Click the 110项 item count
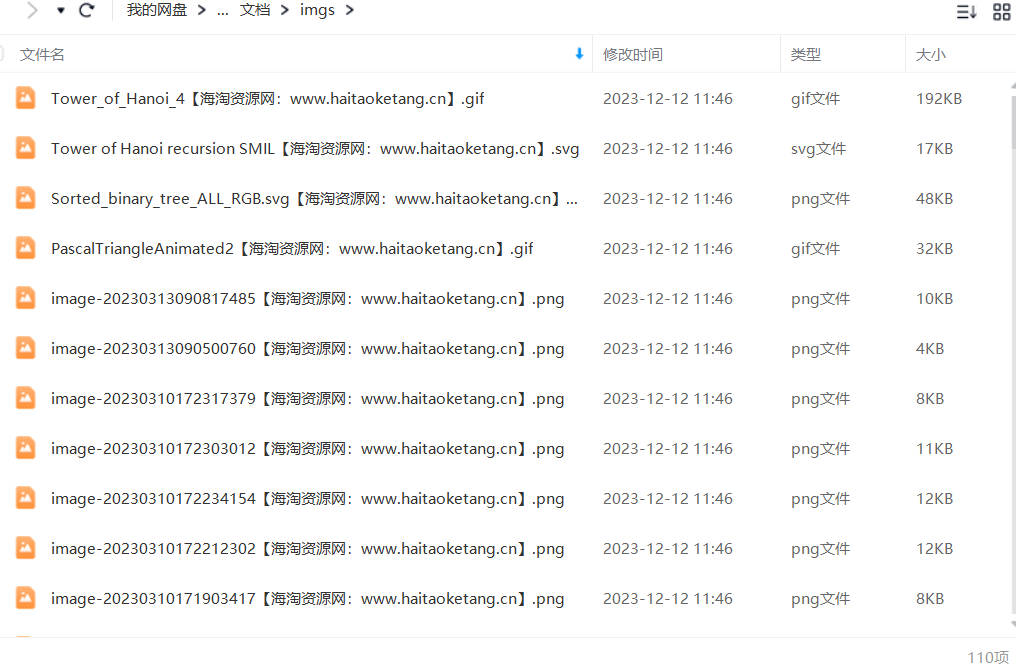The height and width of the screenshot is (669, 1016). (988, 657)
